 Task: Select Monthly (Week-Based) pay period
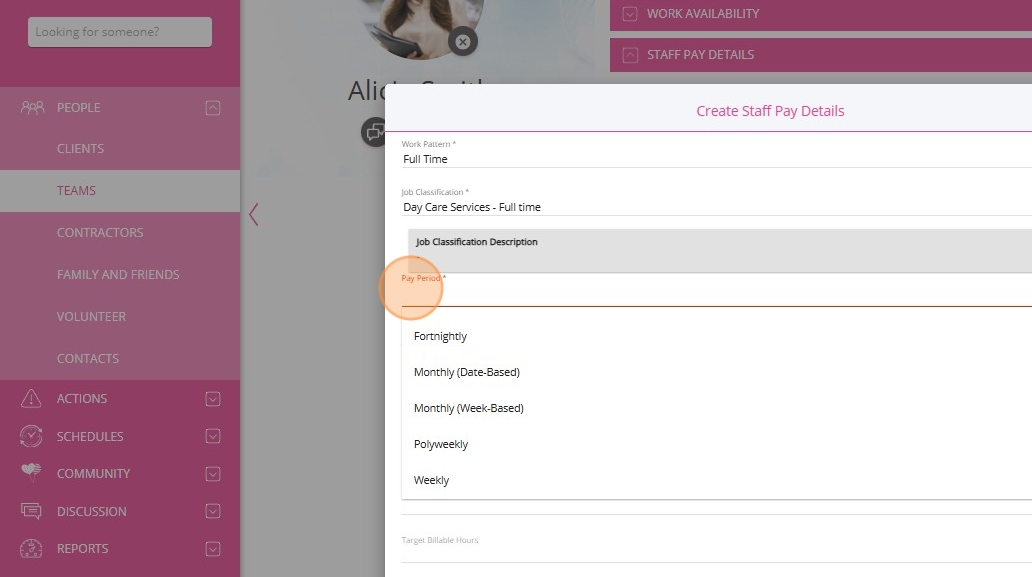coord(716,409)
